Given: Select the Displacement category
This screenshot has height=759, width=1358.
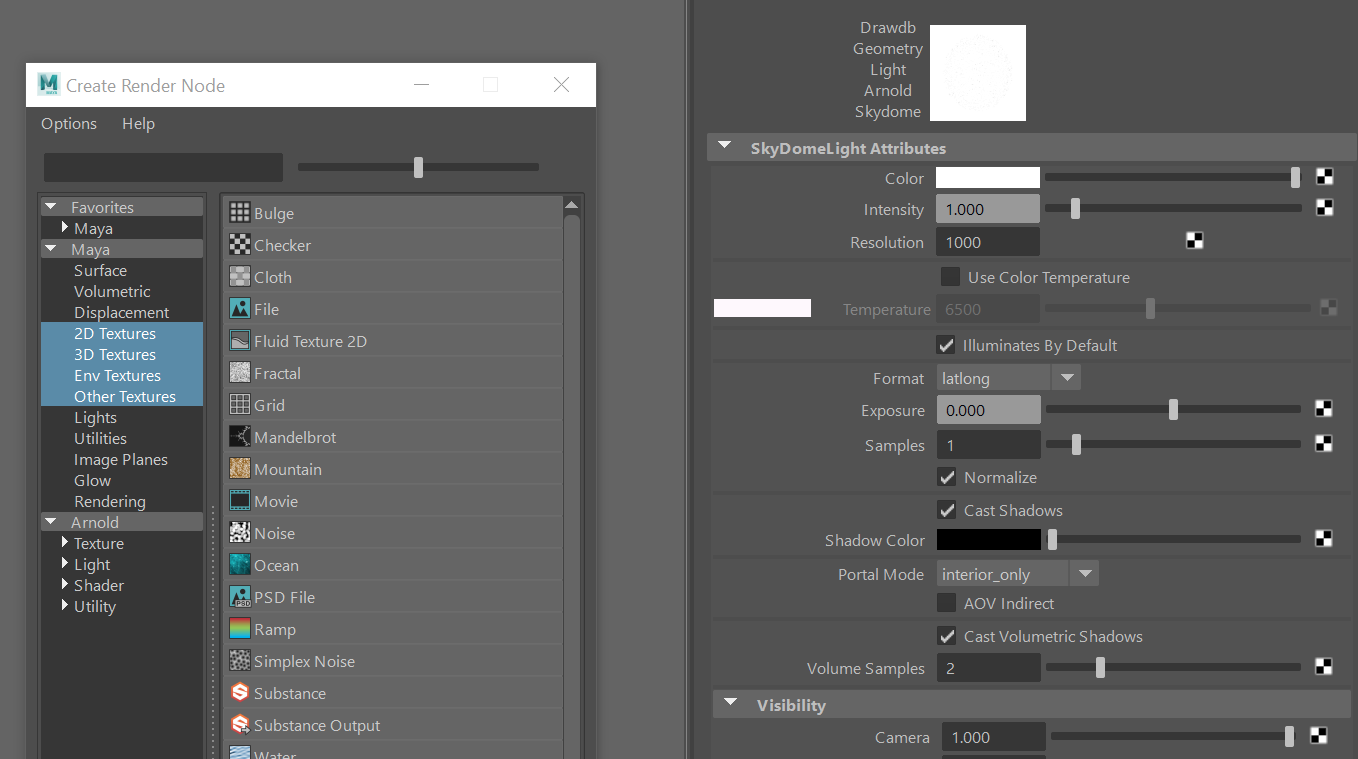Looking at the screenshot, I should 122,313.
